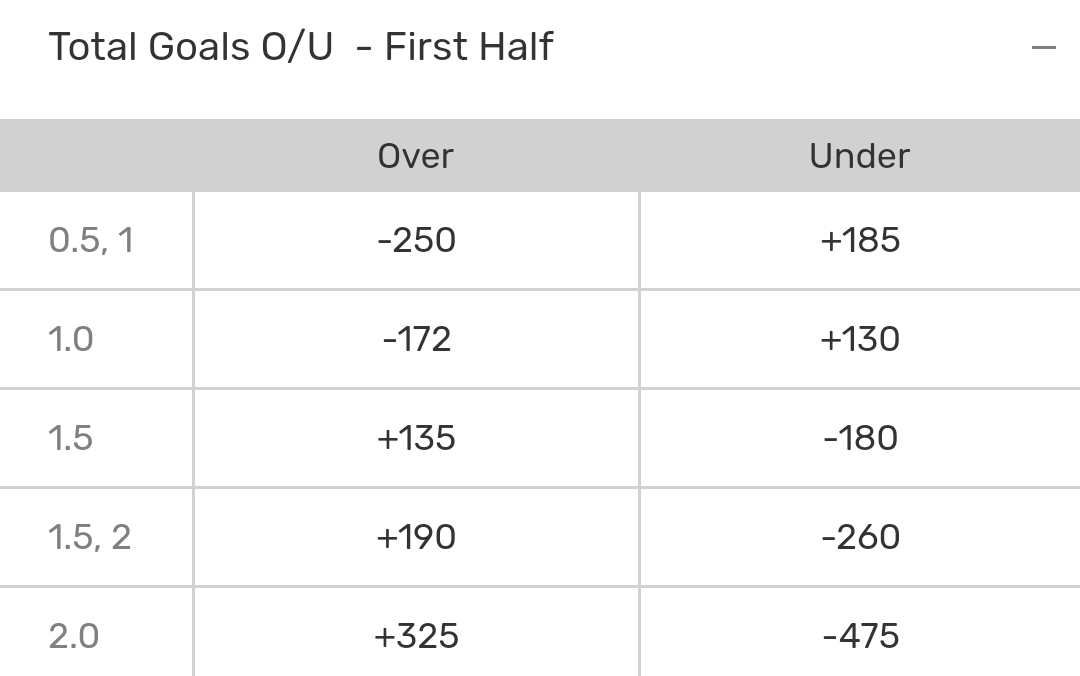Click the 1.5, 2 goal line label
This screenshot has height=676, width=1080.
90,537
